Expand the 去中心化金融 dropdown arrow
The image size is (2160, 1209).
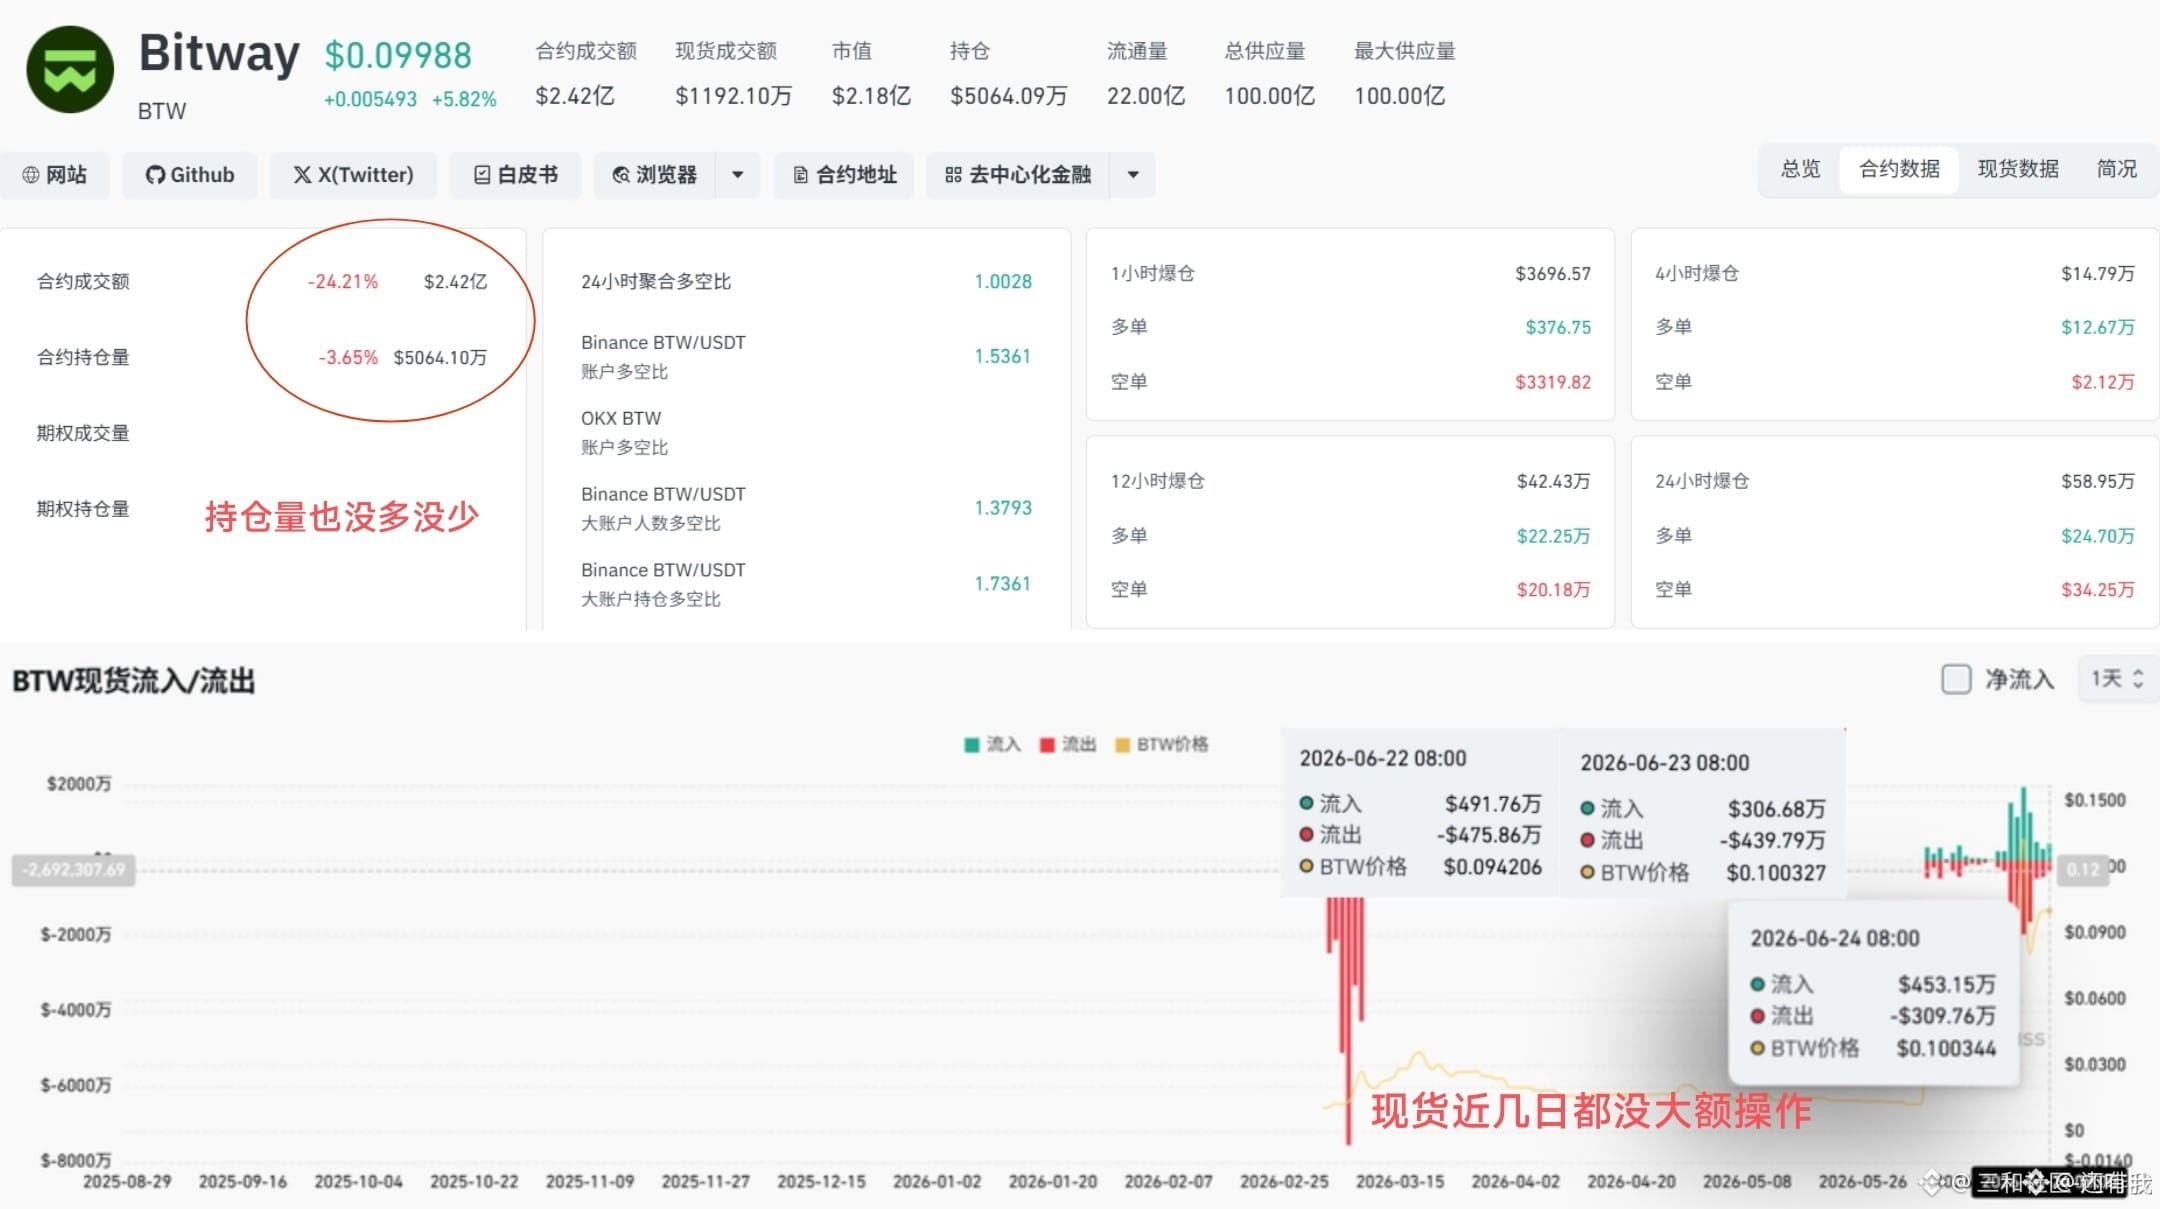pos(1133,175)
